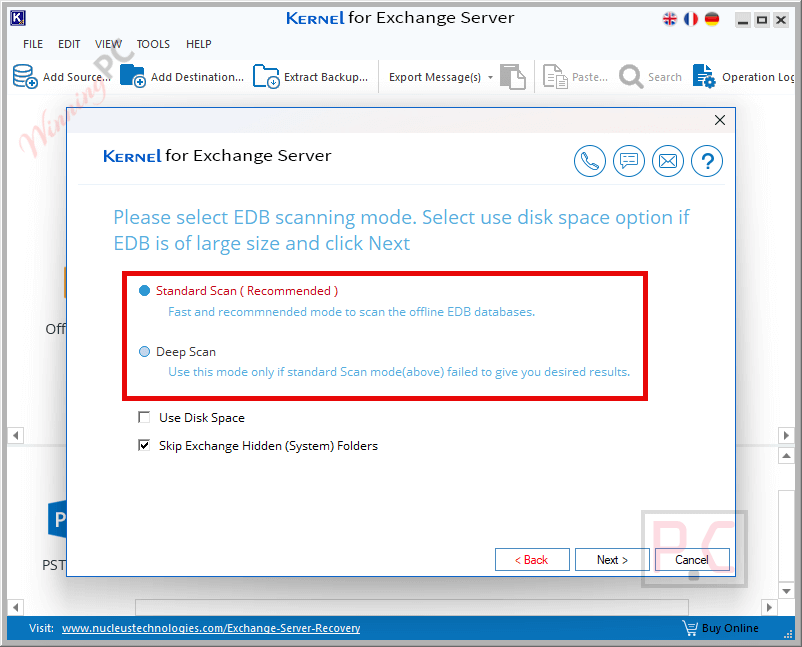Switch language to French flag
The image size is (802, 647).
(x=691, y=19)
